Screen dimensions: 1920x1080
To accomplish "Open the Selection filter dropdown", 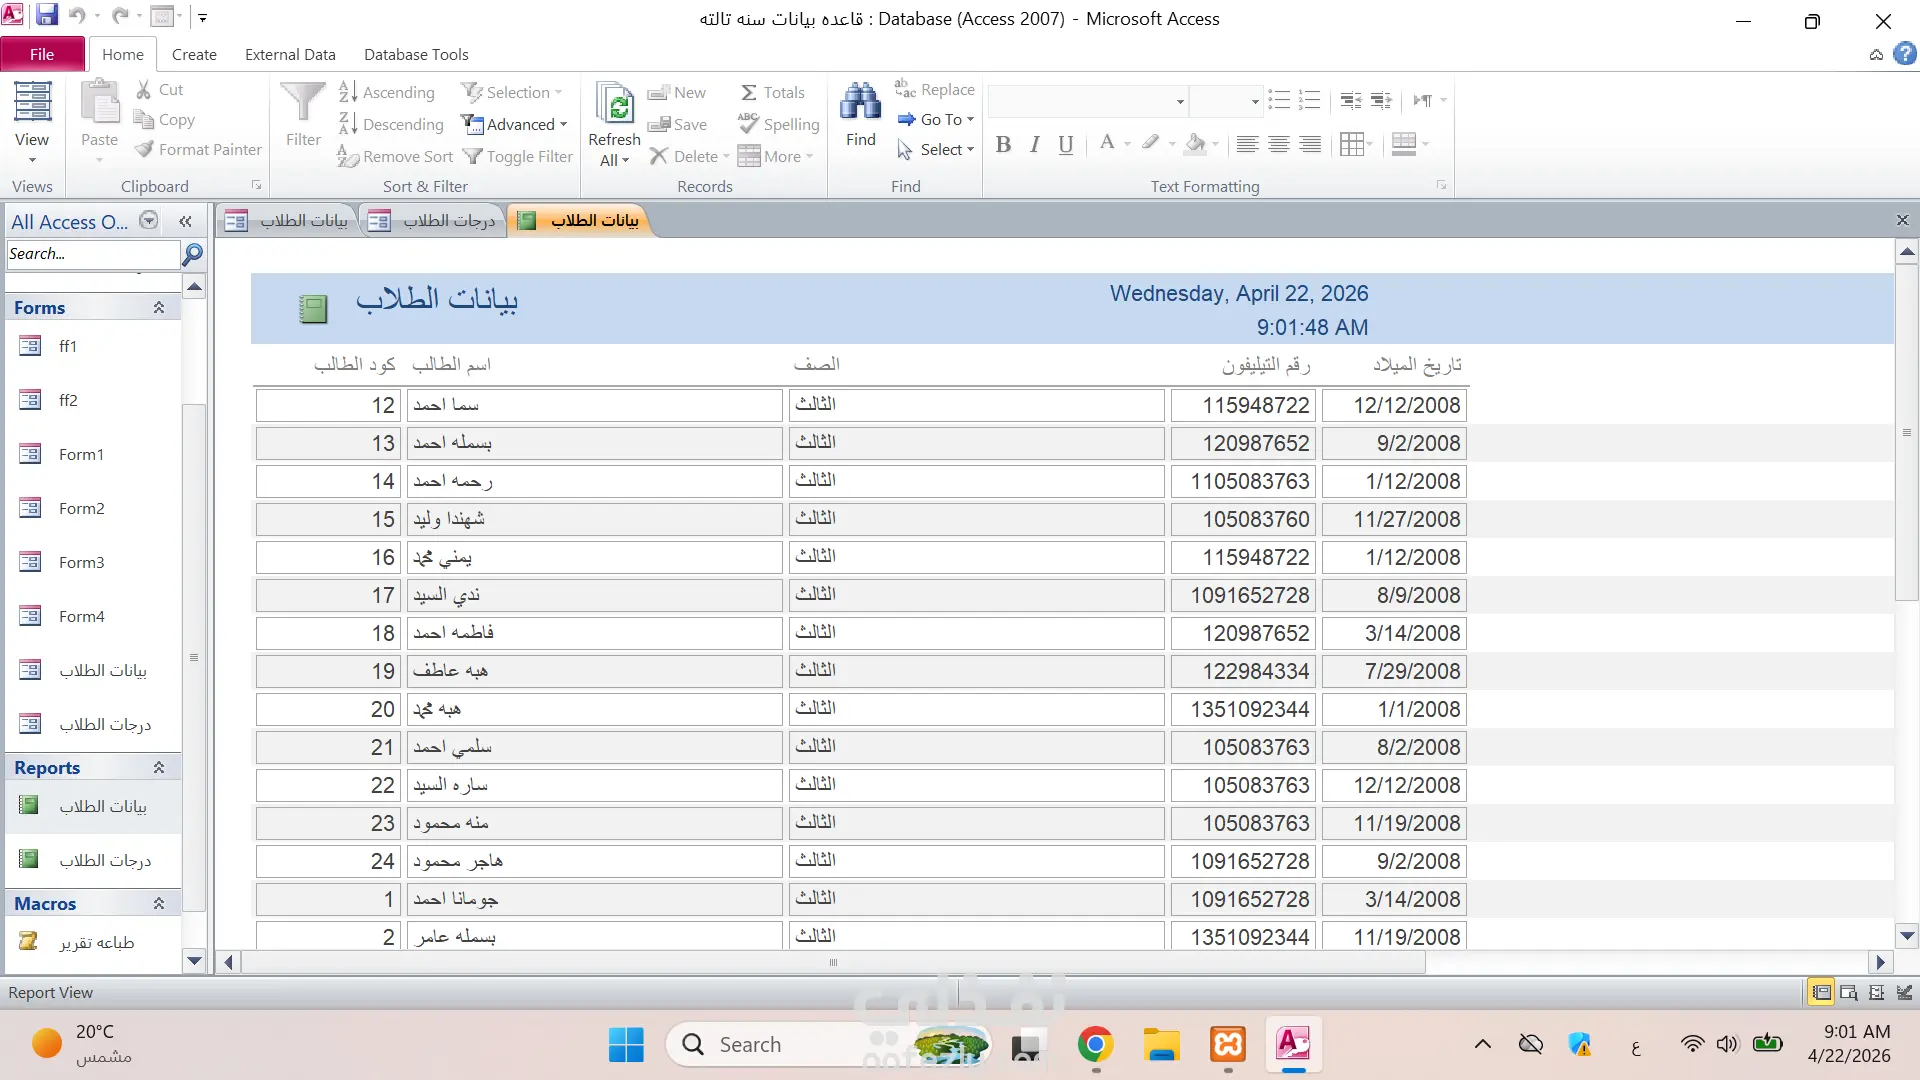I will tap(512, 92).
